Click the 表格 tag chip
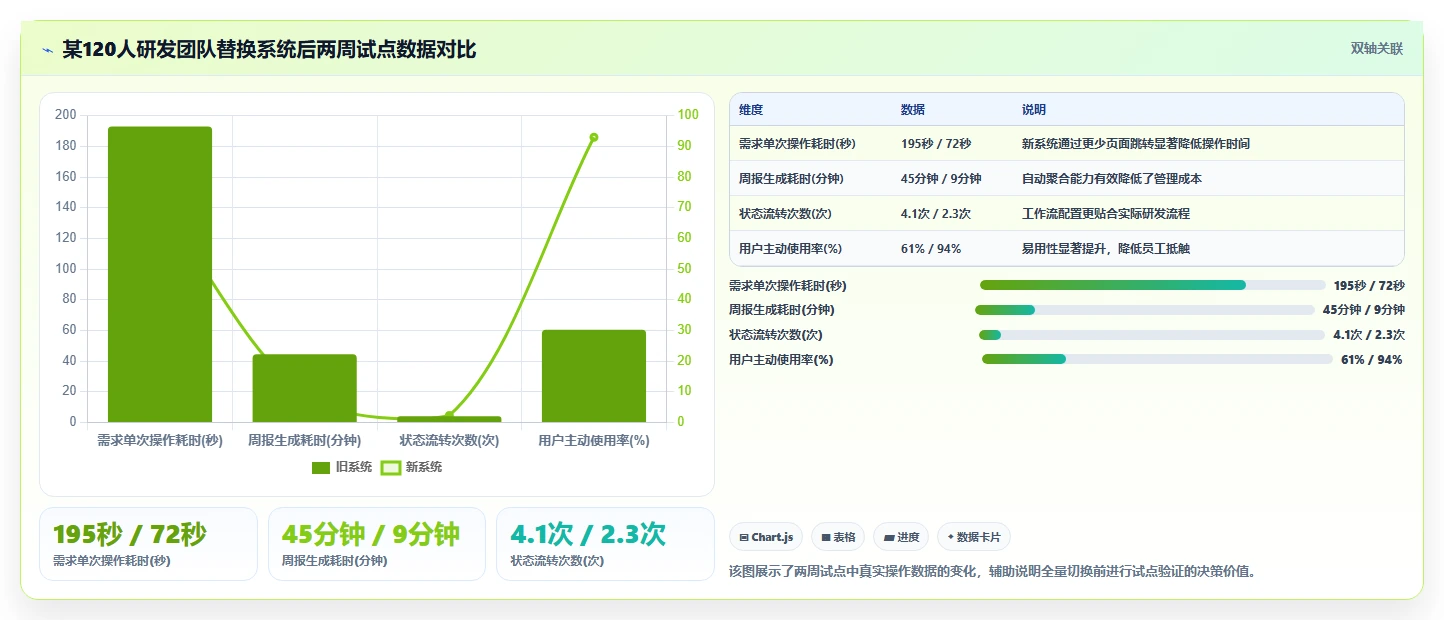This screenshot has width=1444, height=620. pyautogui.click(x=838, y=537)
